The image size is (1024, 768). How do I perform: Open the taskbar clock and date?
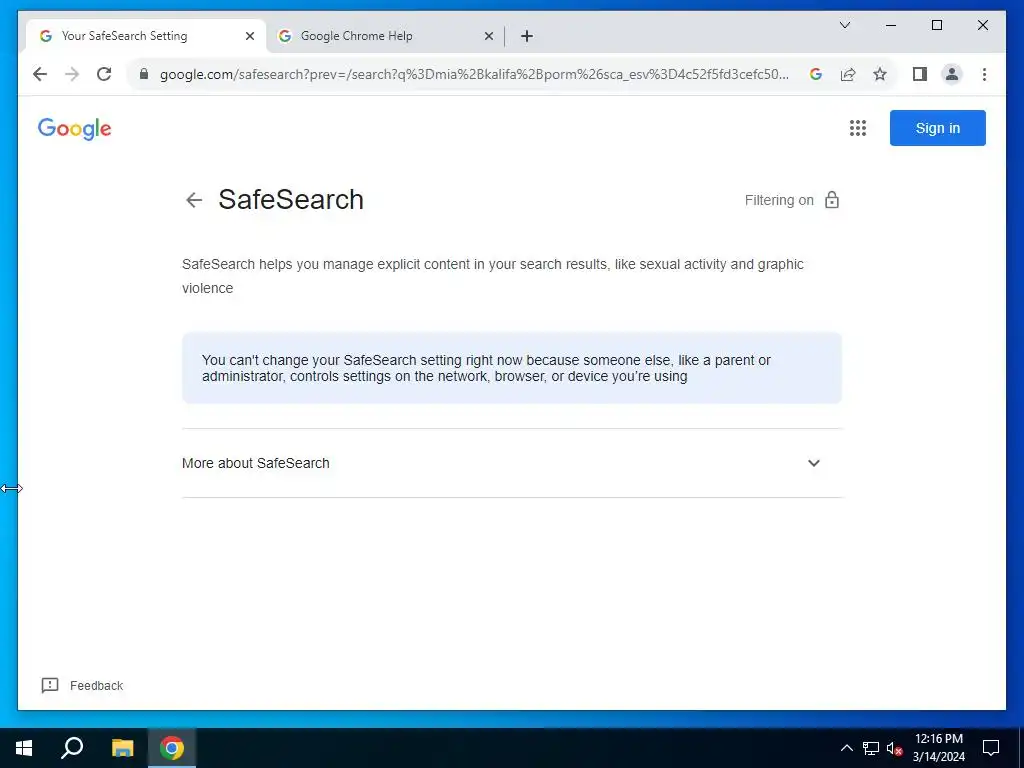point(938,748)
